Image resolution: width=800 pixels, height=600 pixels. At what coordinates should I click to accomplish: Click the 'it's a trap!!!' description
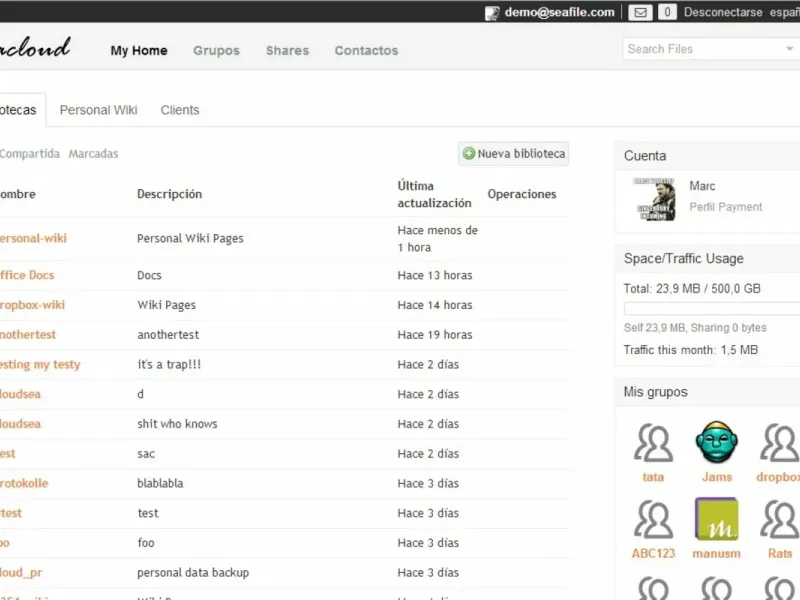pyautogui.click(x=169, y=364)
